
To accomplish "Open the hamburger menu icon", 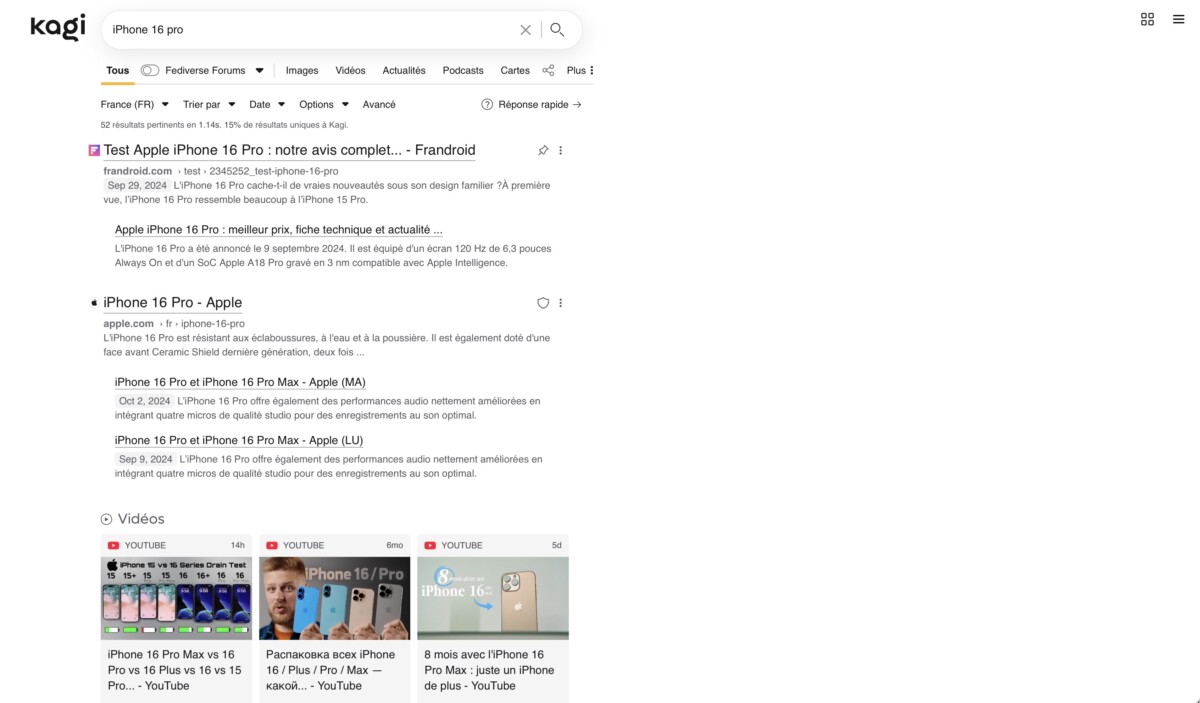I will (1179, 19).
